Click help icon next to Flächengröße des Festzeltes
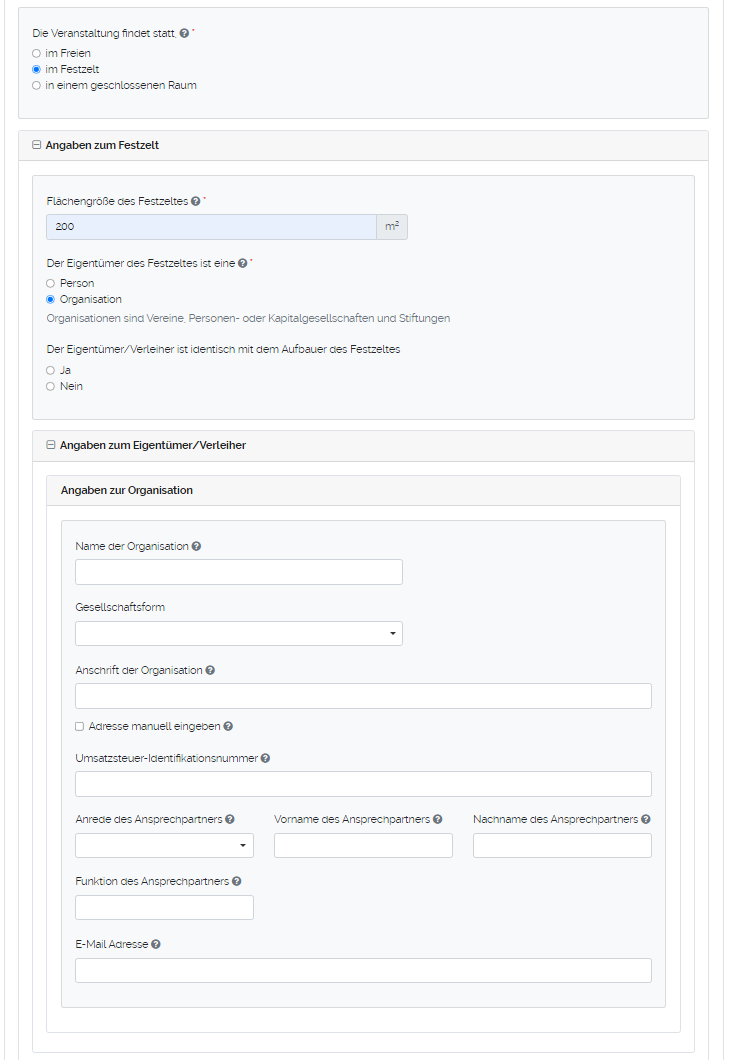Screen dimensions: 730x1060 coord(197,199)
